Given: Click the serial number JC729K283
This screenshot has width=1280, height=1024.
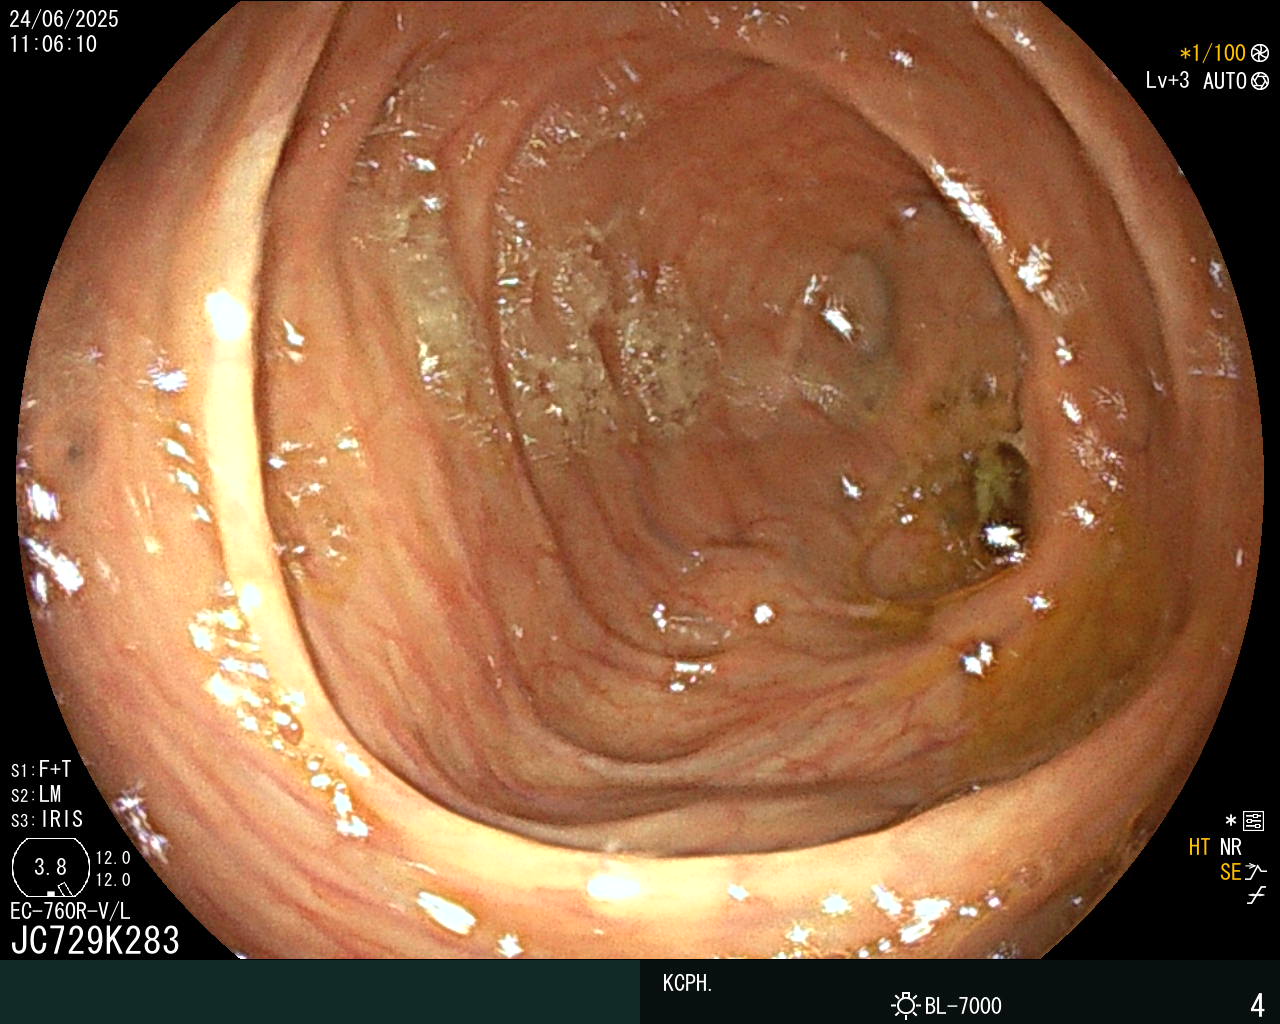Looking at the screenshot, I should [x=95, y=941].
